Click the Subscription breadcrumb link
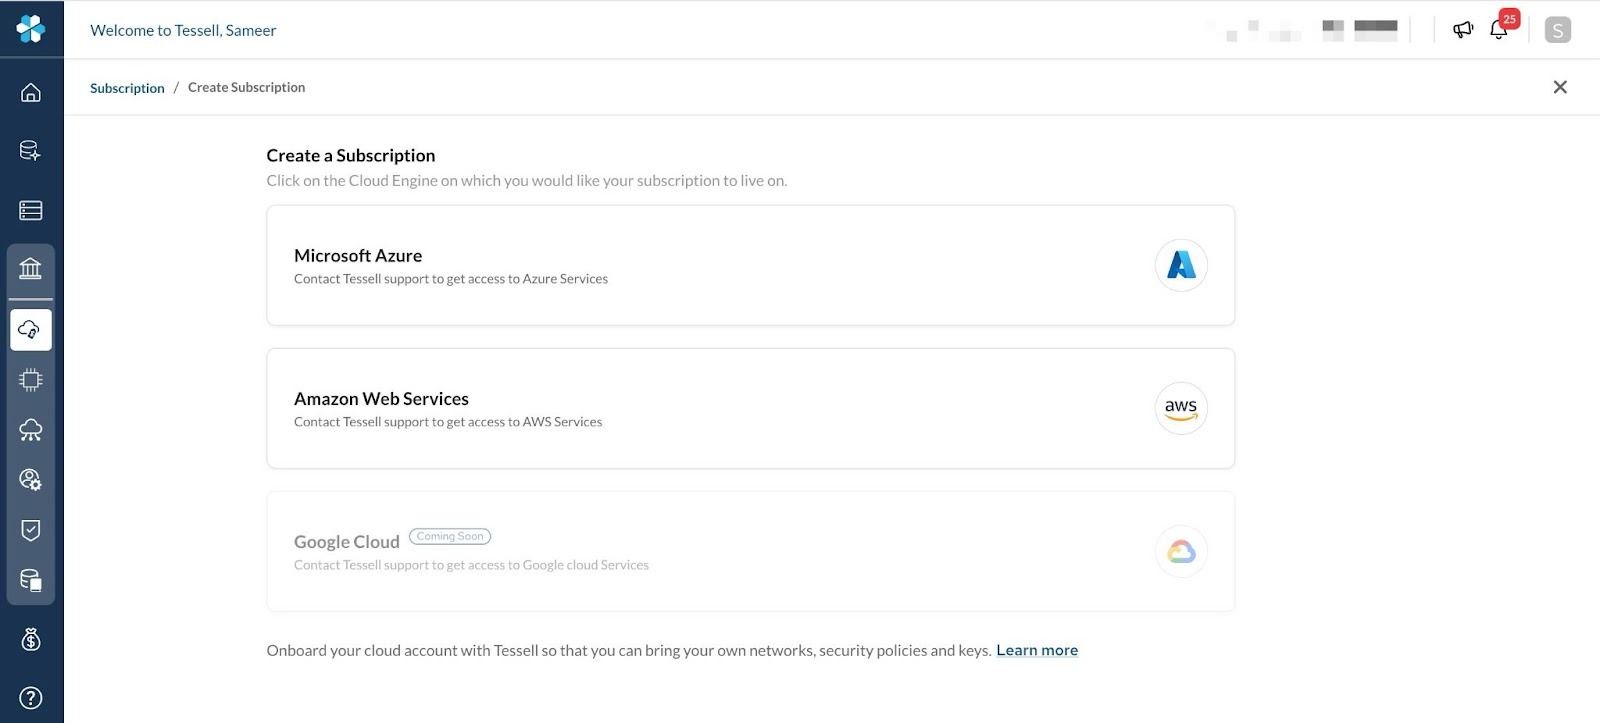This screenshot has height=723, width=1600. 127,88
